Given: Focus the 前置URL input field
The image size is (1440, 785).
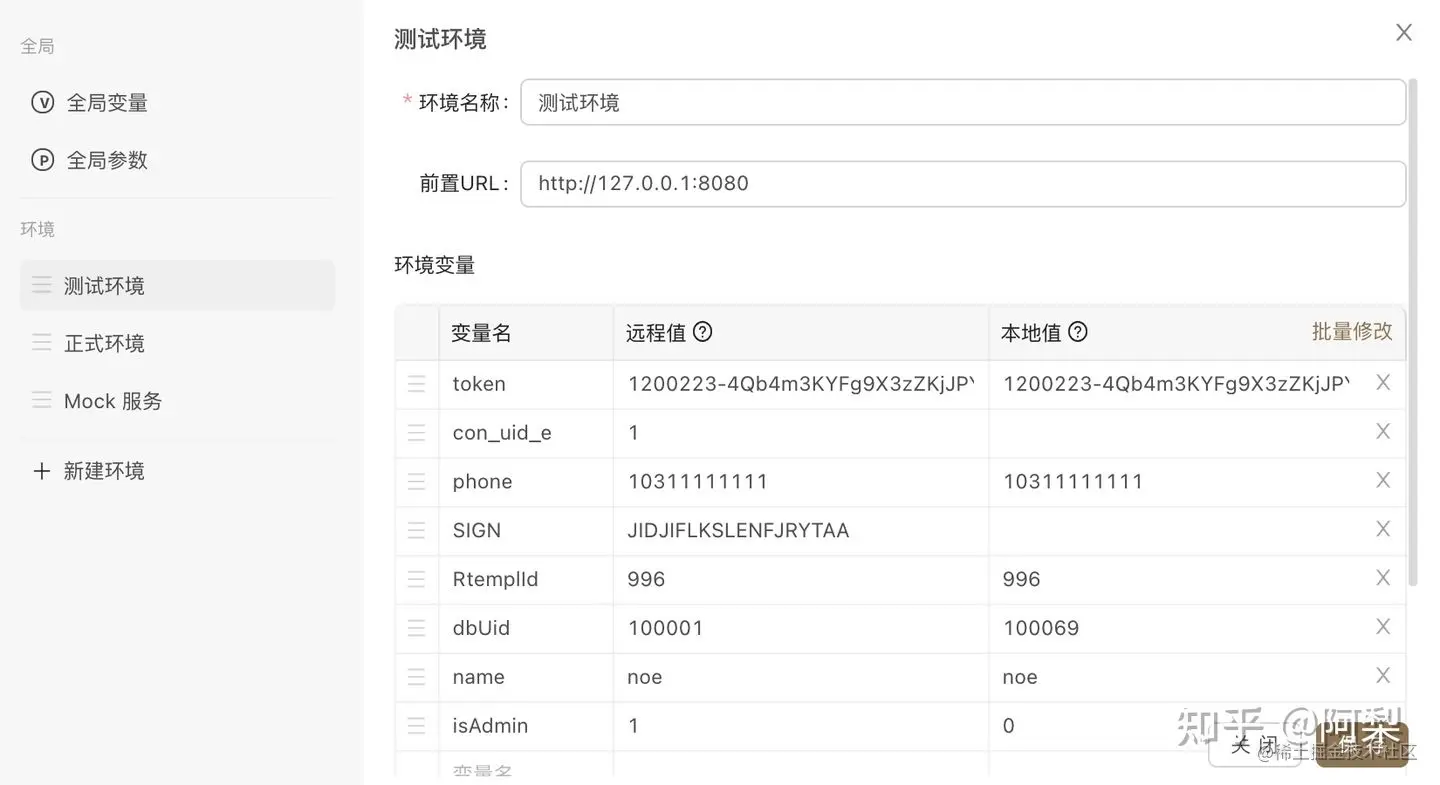Looking at the screenshot, I should click(963, 183).
